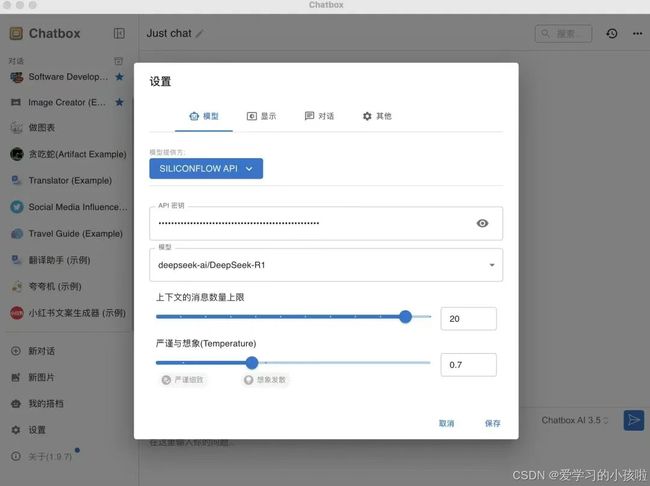Click the 小红书文案生成器 red avatar icon
The image size is (650, 486).
(x=17, y=313)
